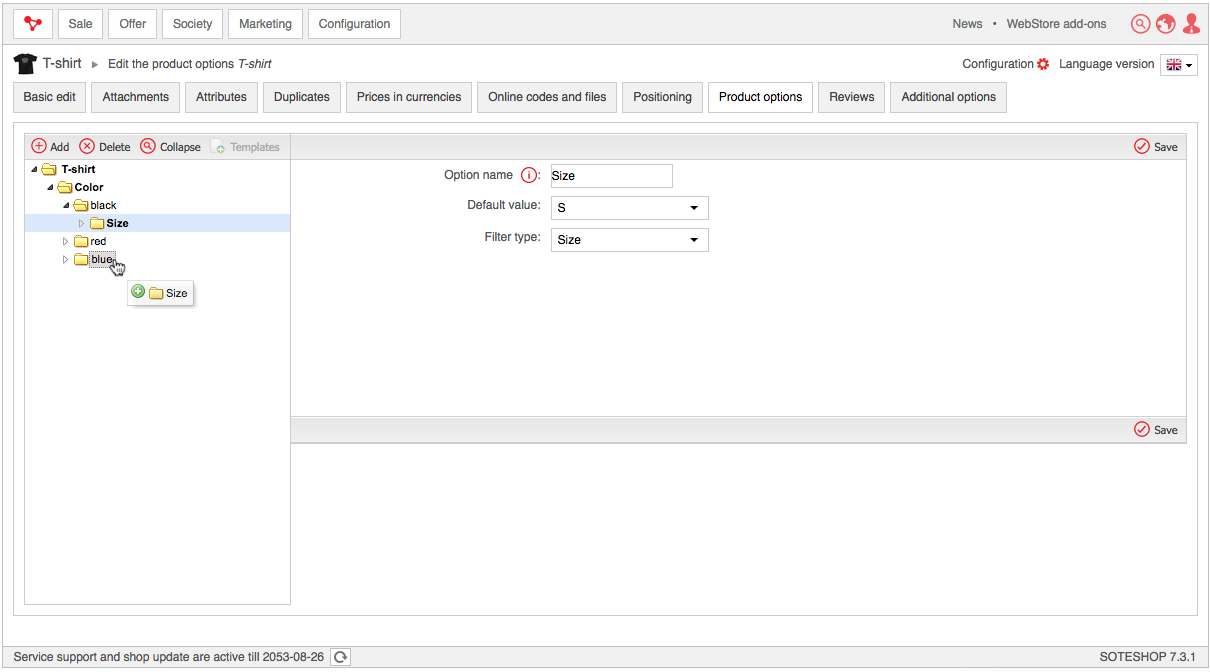Add a new option to the tree
Screen dimensions: 1210x672
point(50,147)
